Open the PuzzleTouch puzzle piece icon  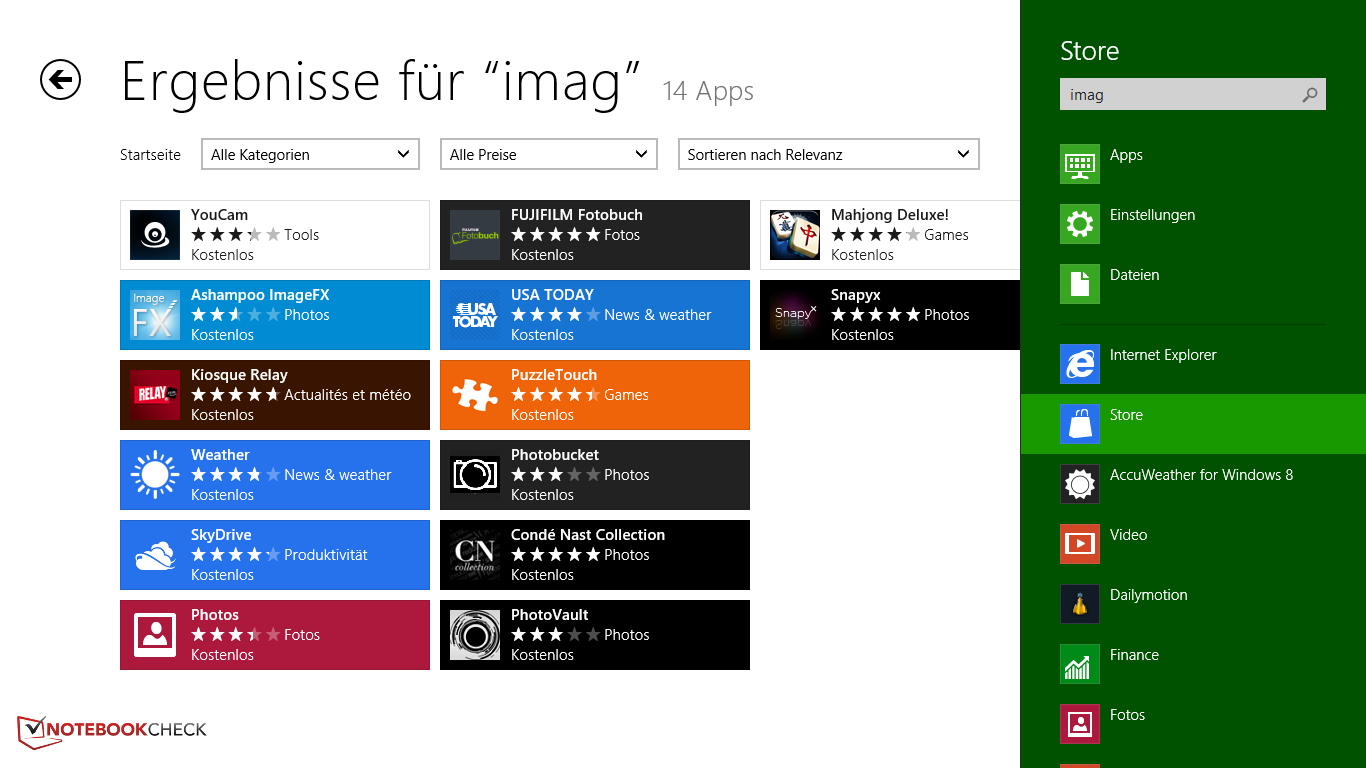475,395
